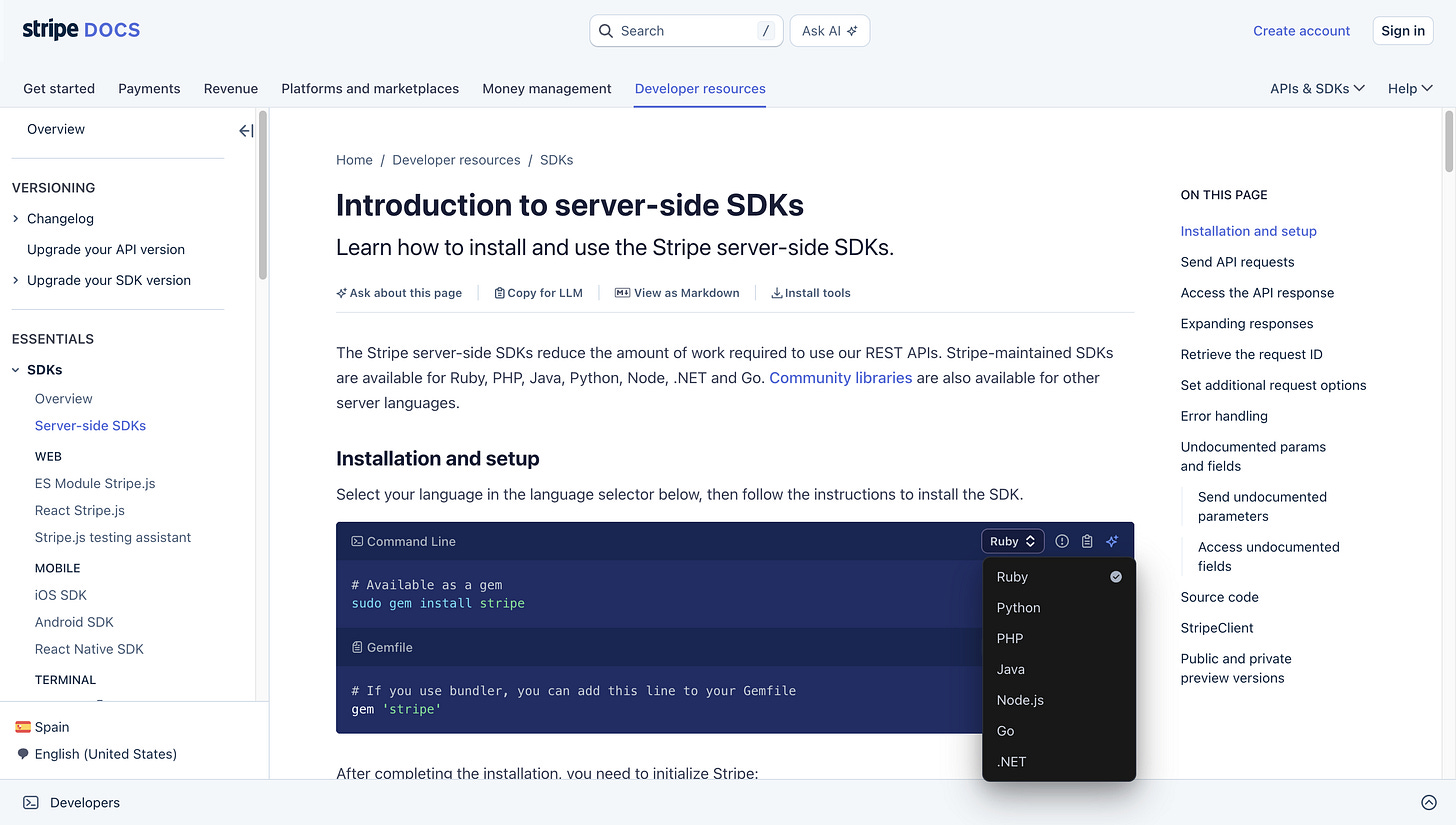Open Stripe.js testing assistant link
1456x825 pixels.
pyautogui.click(x=113, y=537)
